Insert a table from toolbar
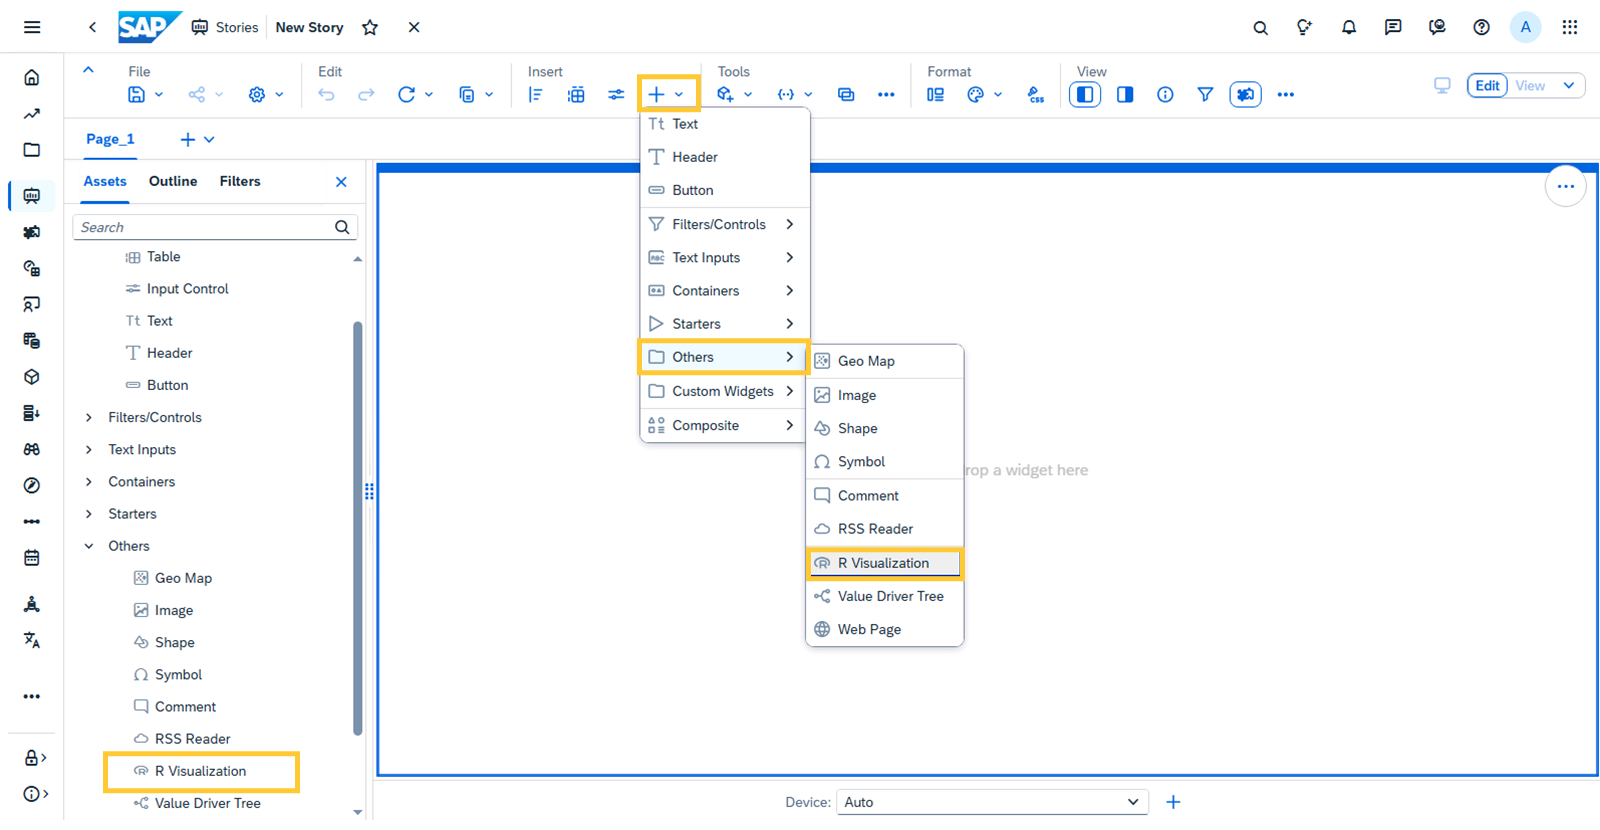Image resolution: width=1600 pixels, height=830 pixels. click(576, 94)
